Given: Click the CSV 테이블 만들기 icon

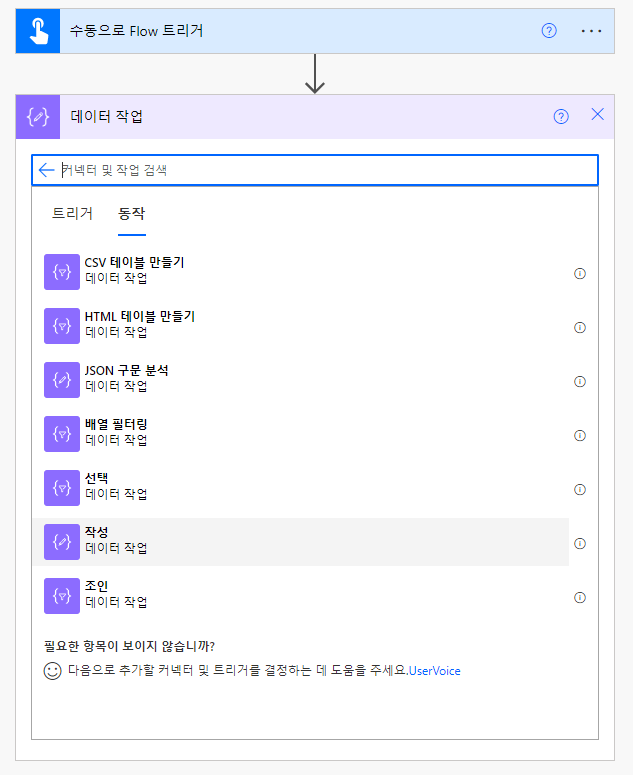Looking at the screenshot, I should 62,272.
